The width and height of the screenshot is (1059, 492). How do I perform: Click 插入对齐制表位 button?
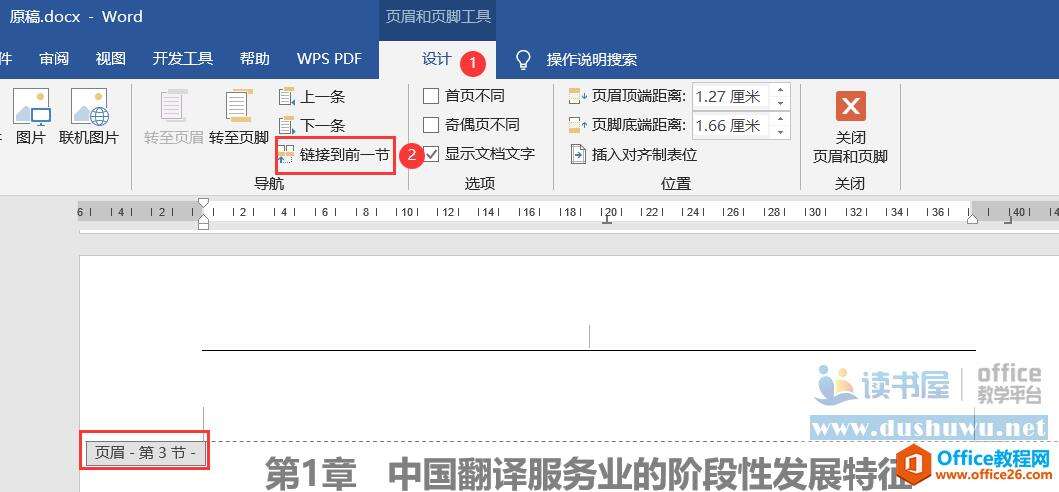pos(634,155)
